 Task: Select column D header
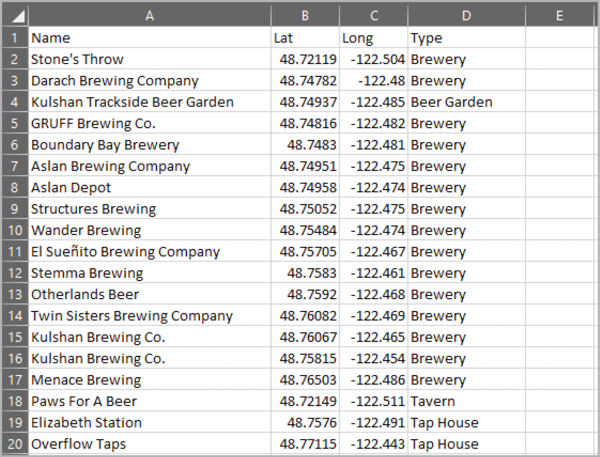click(x=466, y=16)
